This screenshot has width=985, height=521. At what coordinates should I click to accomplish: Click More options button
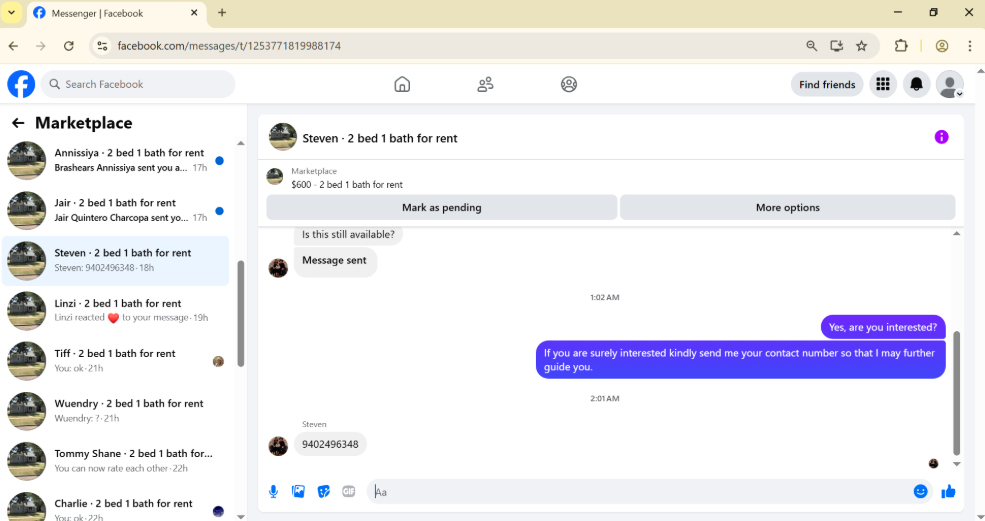[788, 207]
